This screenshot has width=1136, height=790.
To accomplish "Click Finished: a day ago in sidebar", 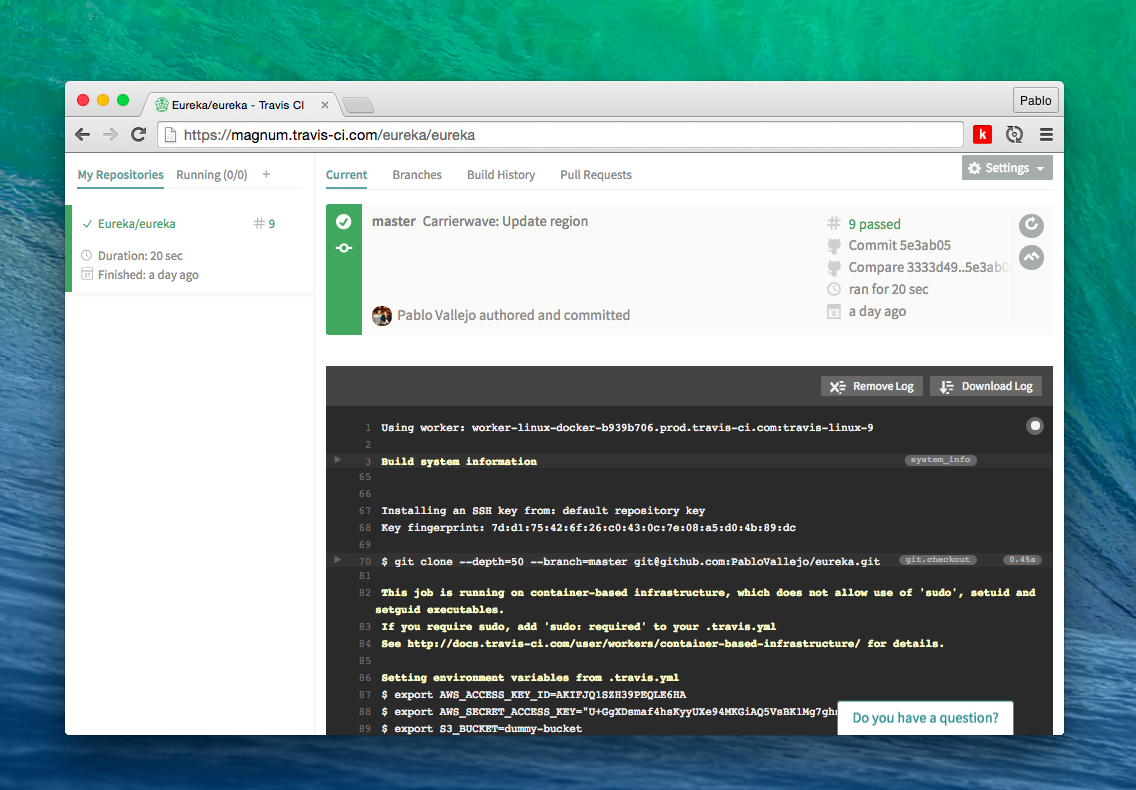I will click(x=148, y=275).
